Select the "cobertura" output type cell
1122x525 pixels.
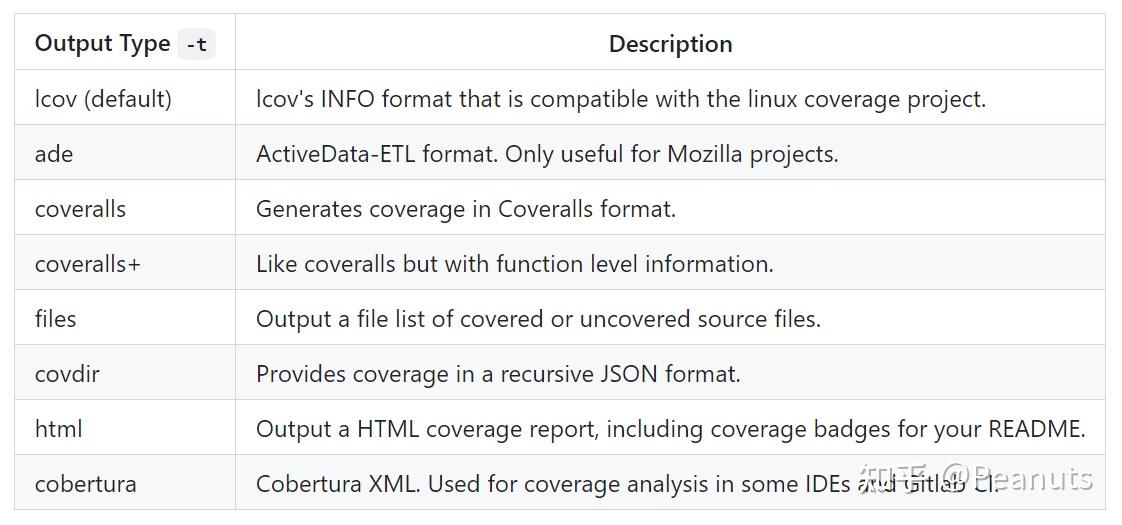[85, 484]
